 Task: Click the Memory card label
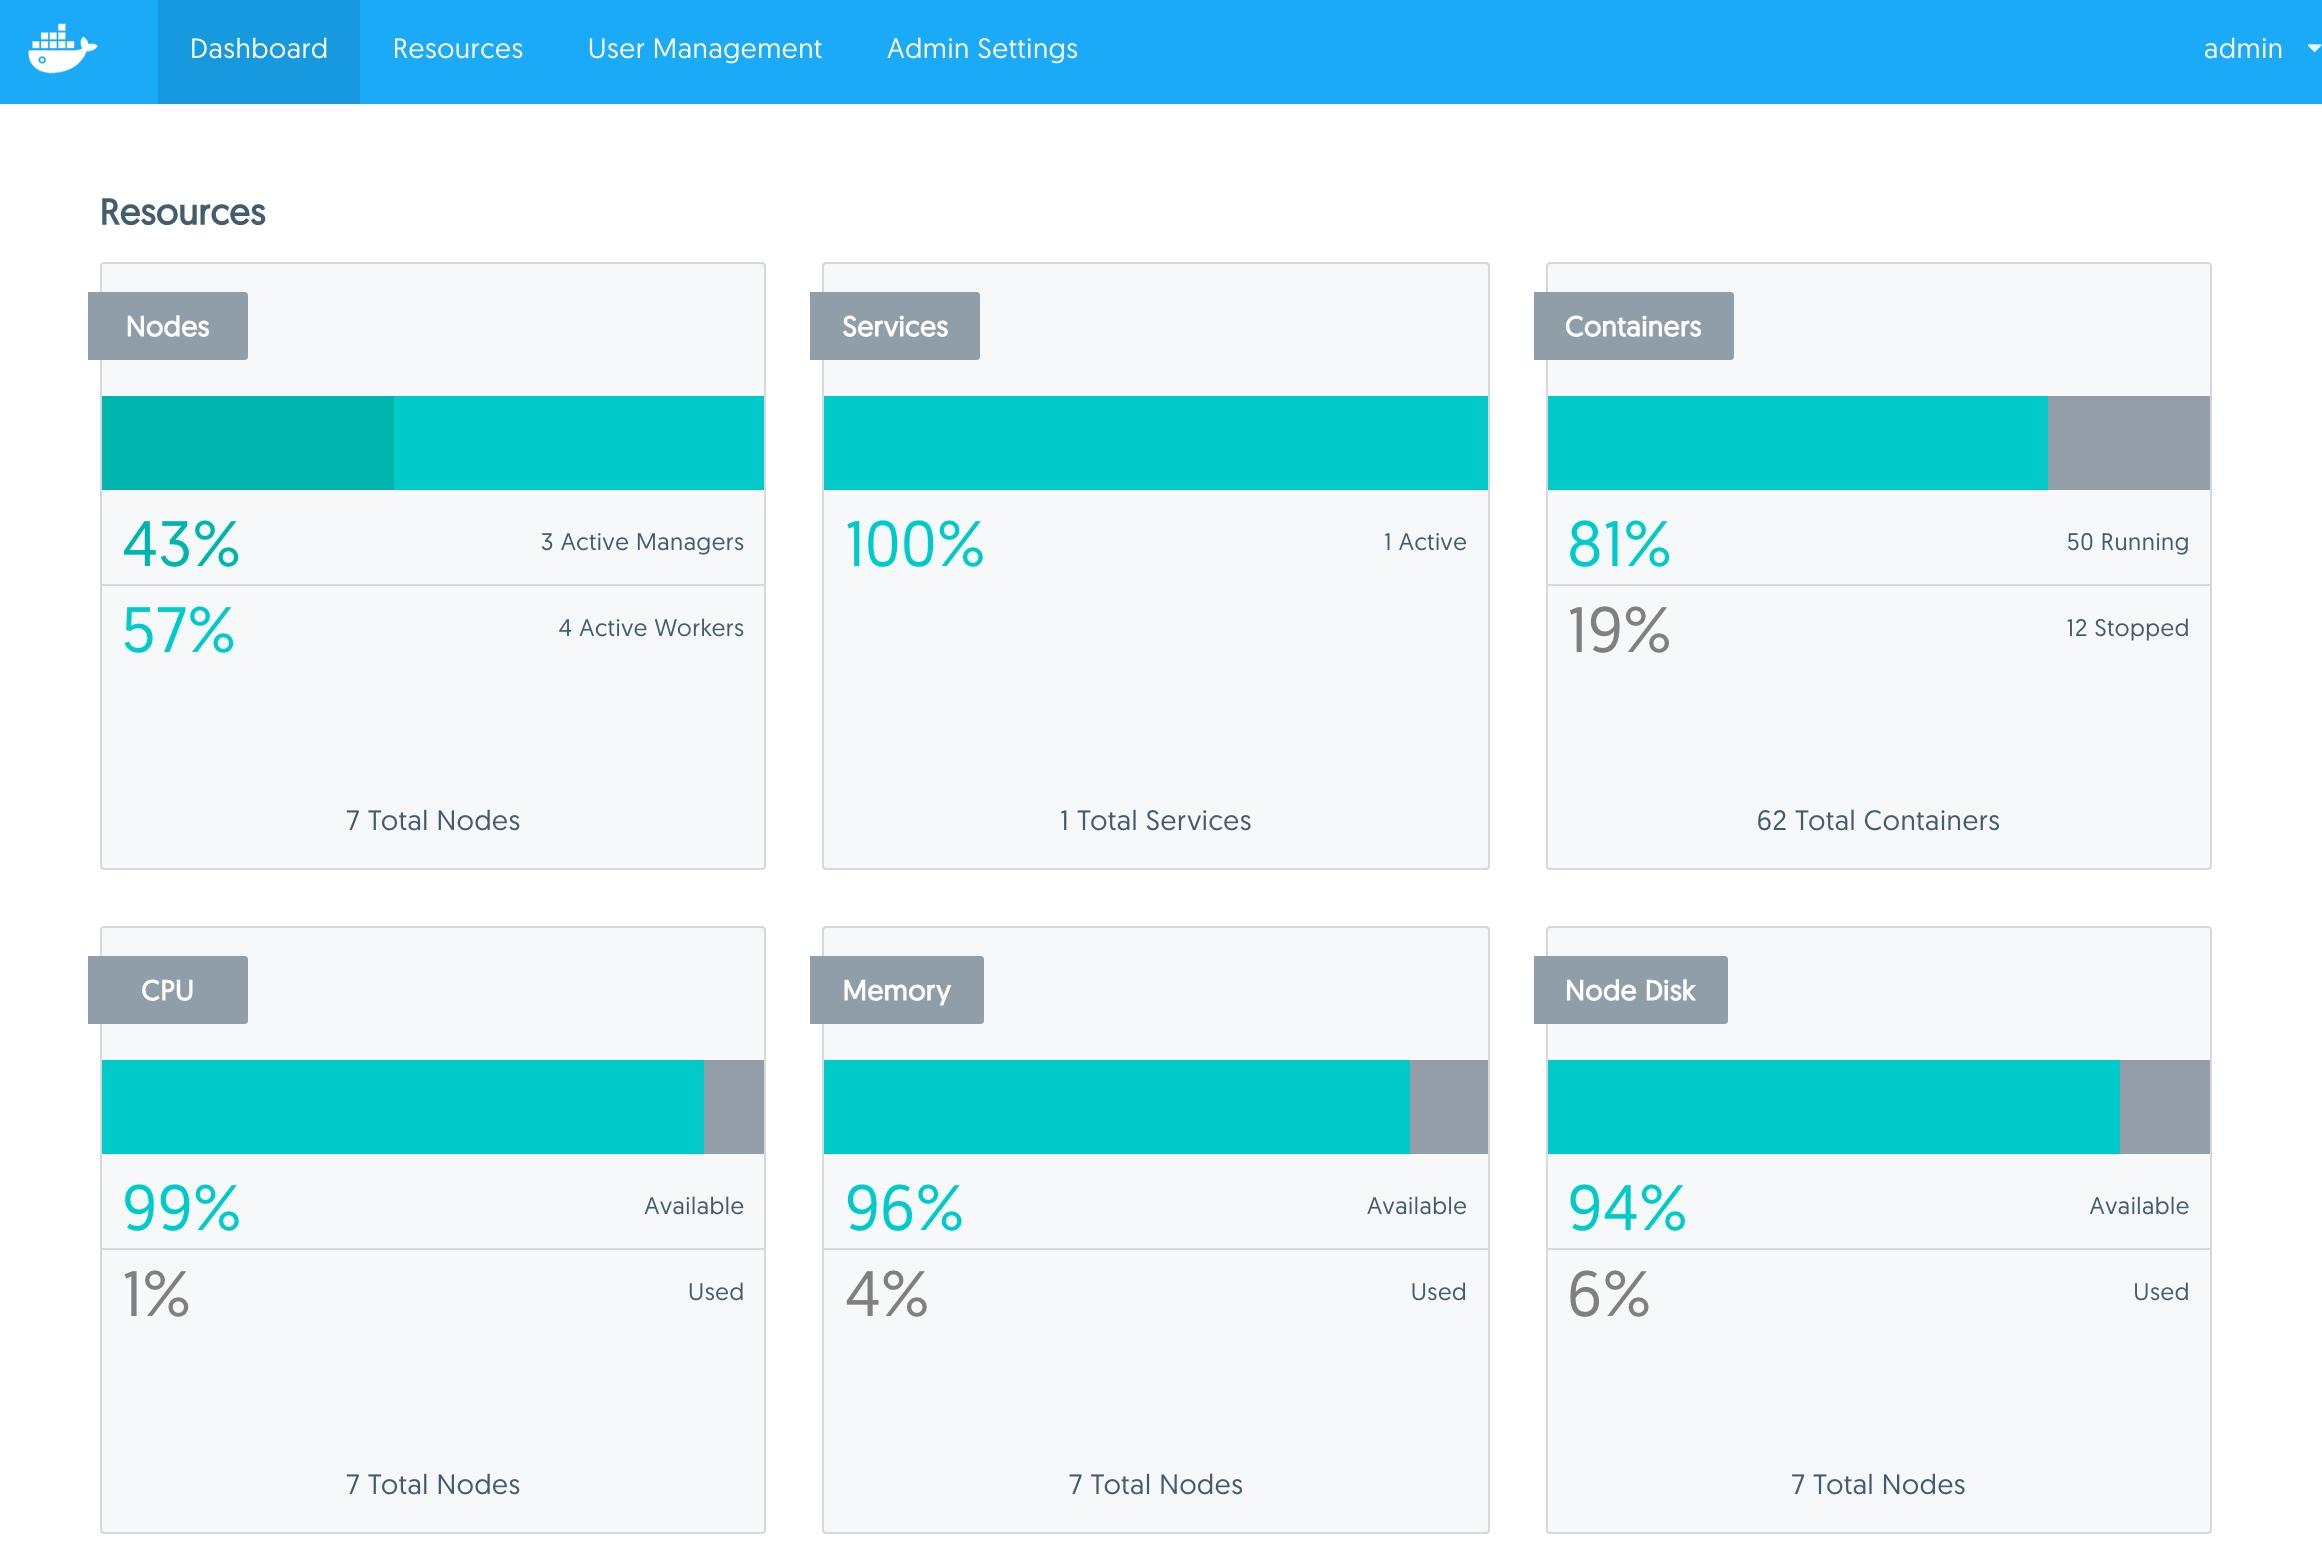(897, 990)
